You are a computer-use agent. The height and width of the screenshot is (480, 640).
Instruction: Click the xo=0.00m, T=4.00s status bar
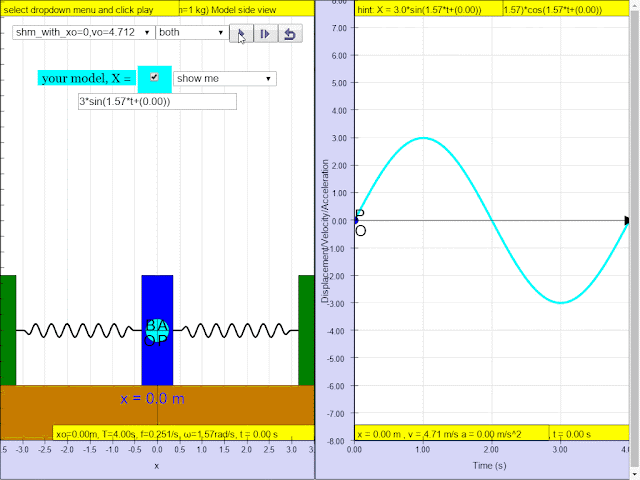183,433
